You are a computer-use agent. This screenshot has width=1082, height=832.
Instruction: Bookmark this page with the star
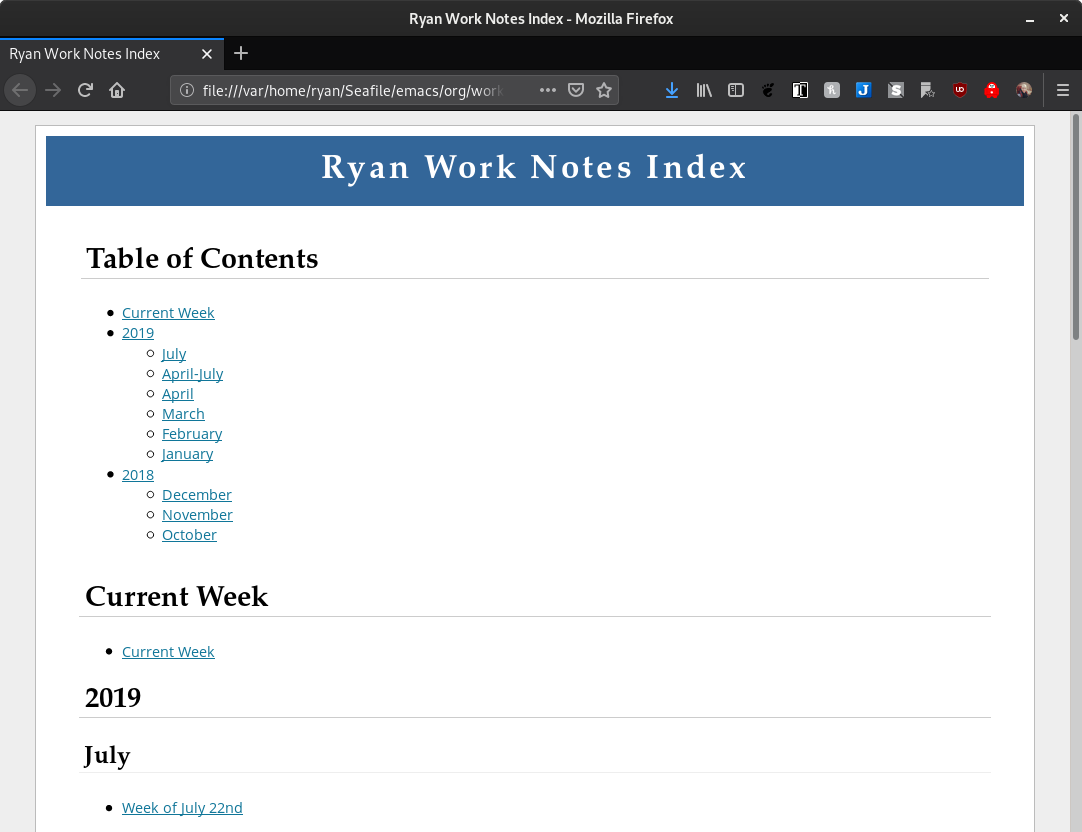coord(604,90)
